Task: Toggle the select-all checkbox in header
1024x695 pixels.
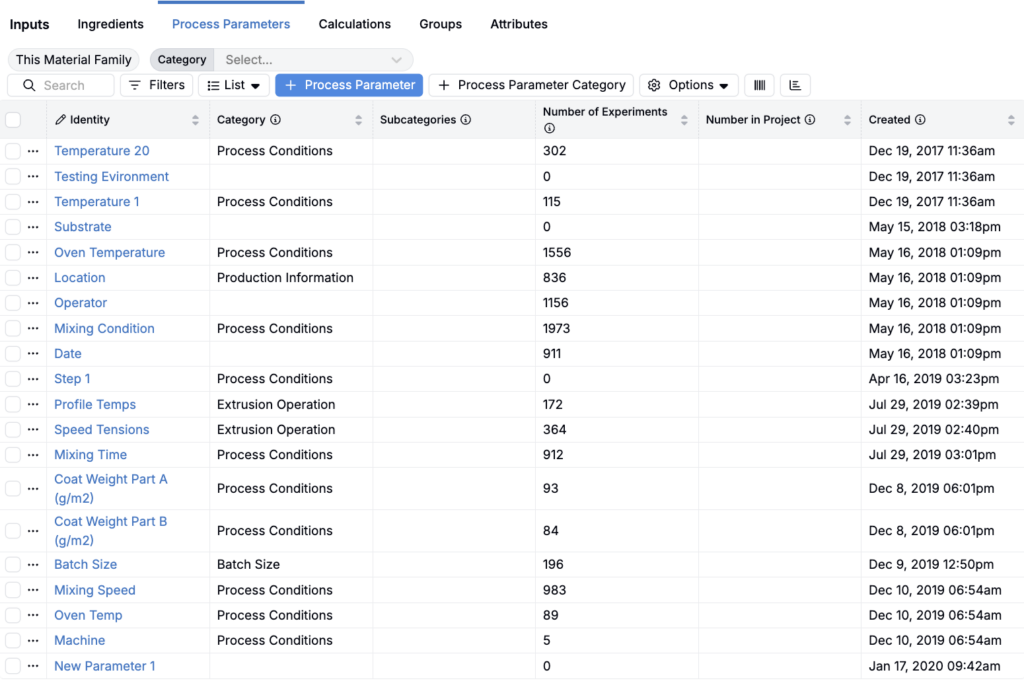Action: tap(13, 120)
